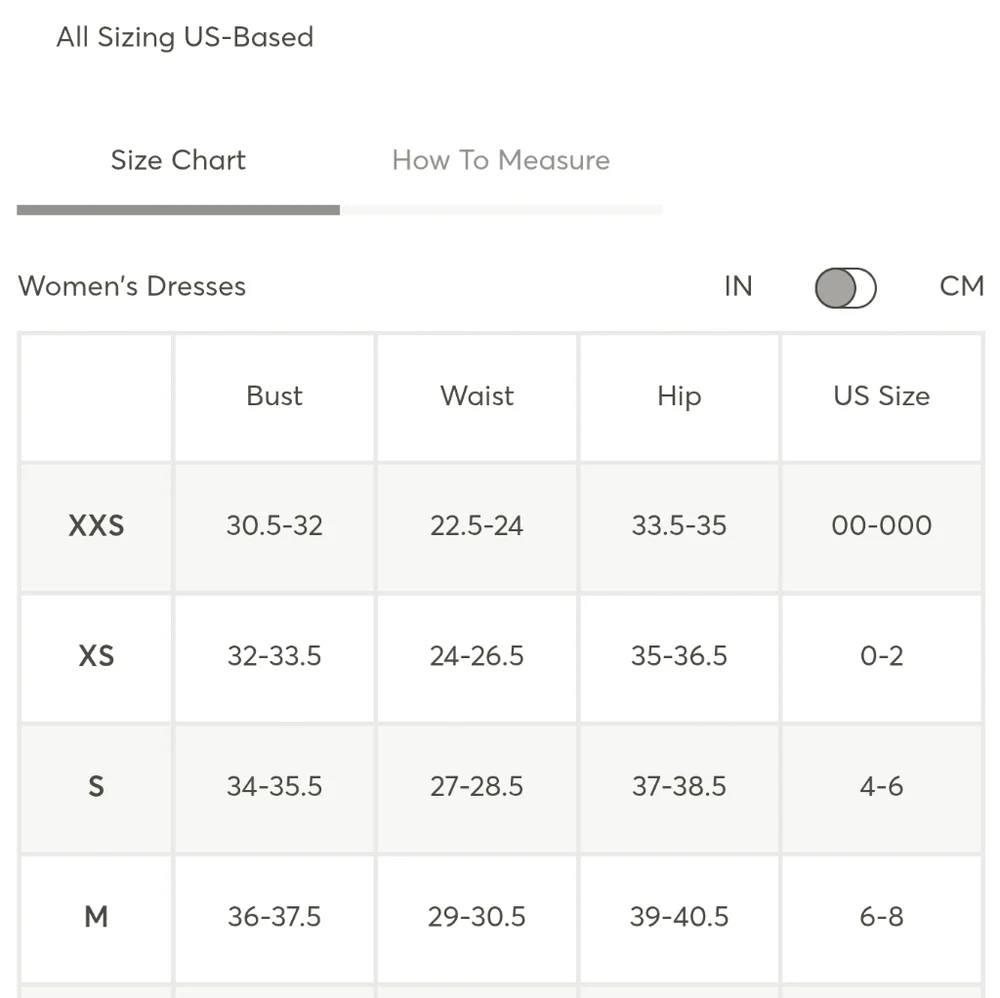
Task: Click the S hip value 37-38.5
Action: click(x=679, y=786)
